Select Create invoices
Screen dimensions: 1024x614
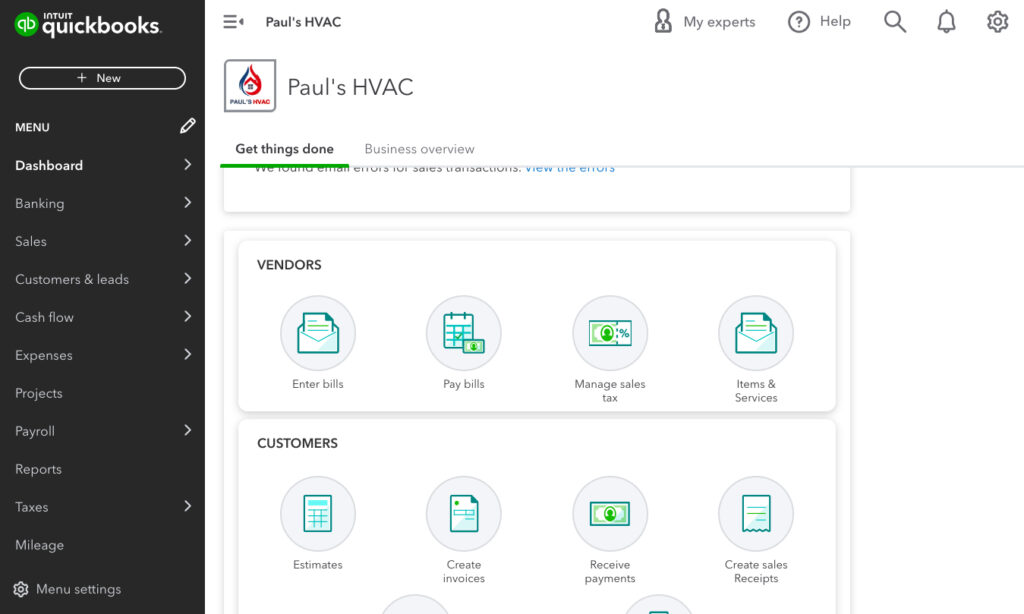(x=463, y=513)
